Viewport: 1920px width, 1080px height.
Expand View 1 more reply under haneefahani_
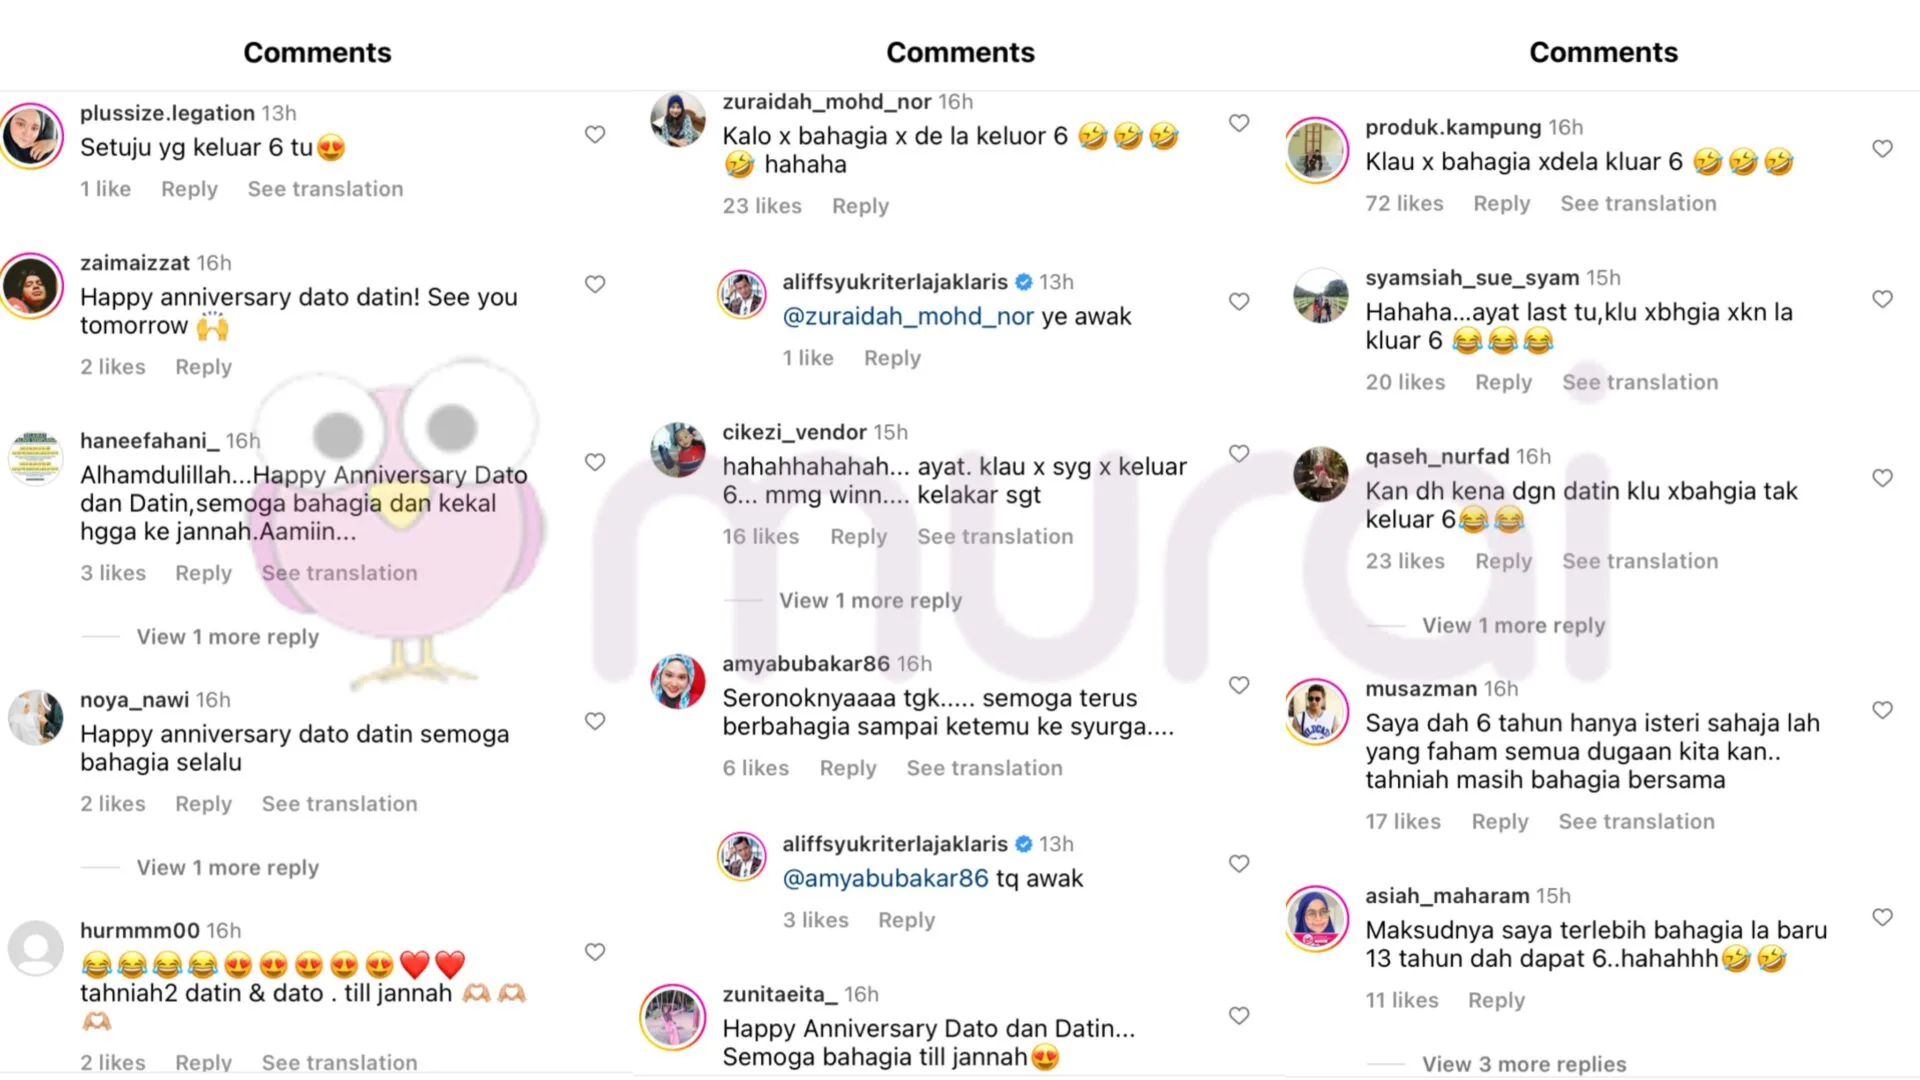227,637
